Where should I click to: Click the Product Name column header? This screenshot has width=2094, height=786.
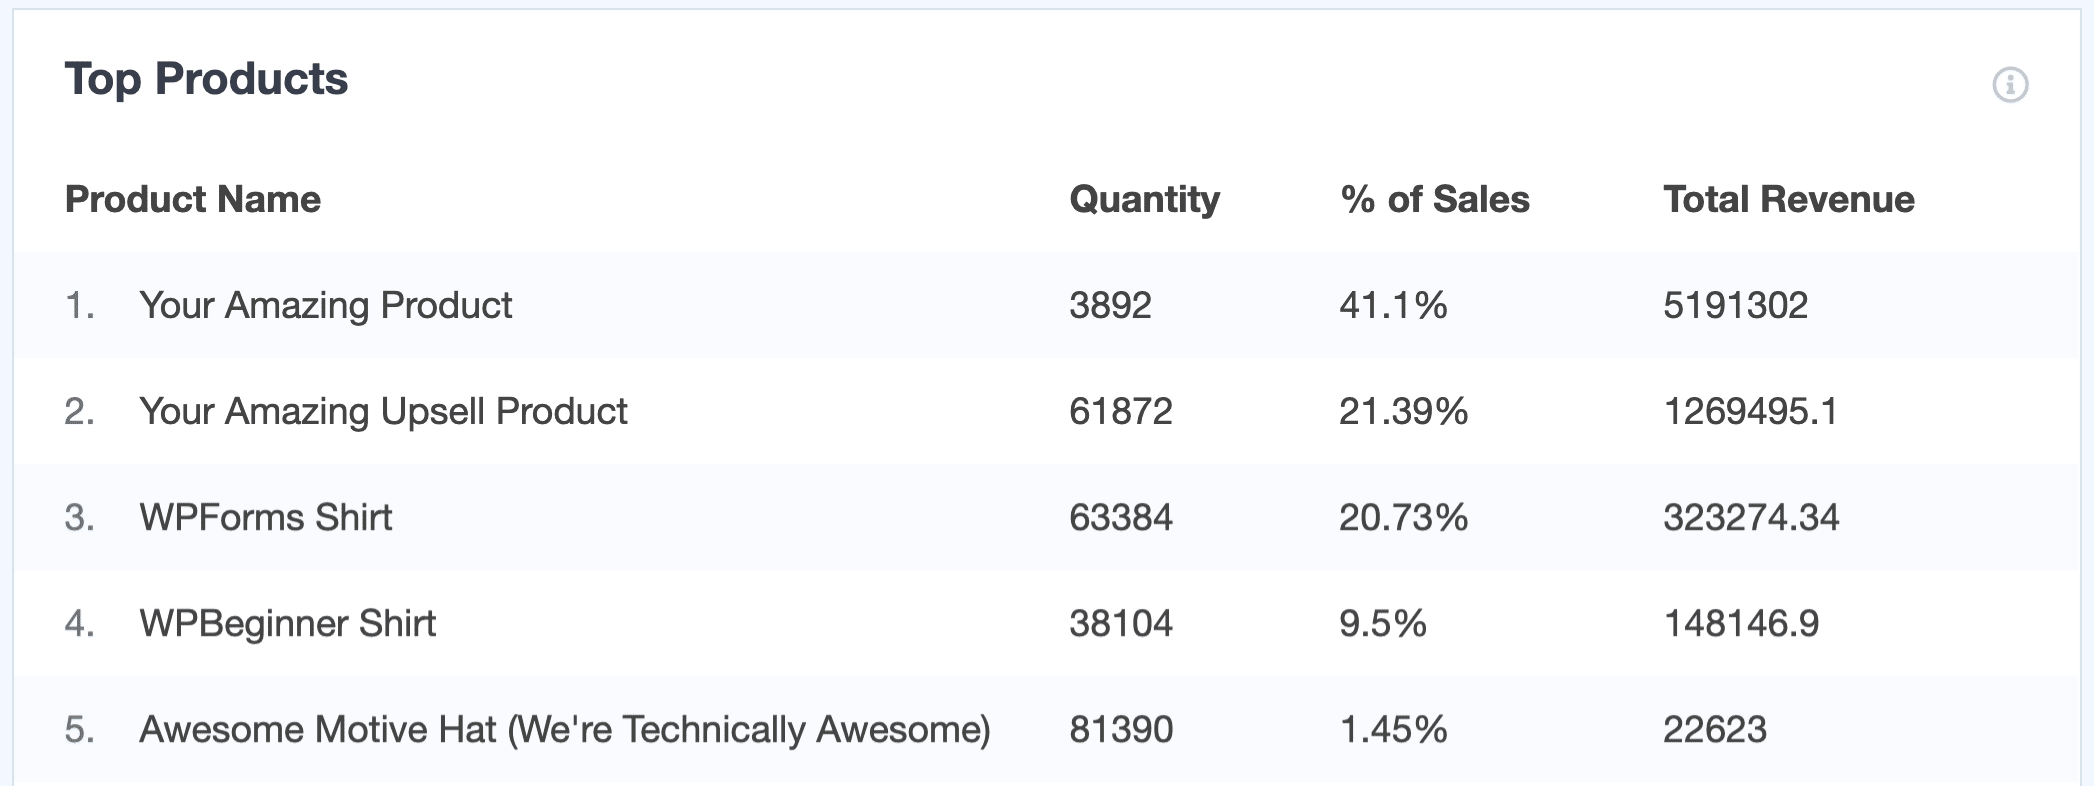pos(194,199)
